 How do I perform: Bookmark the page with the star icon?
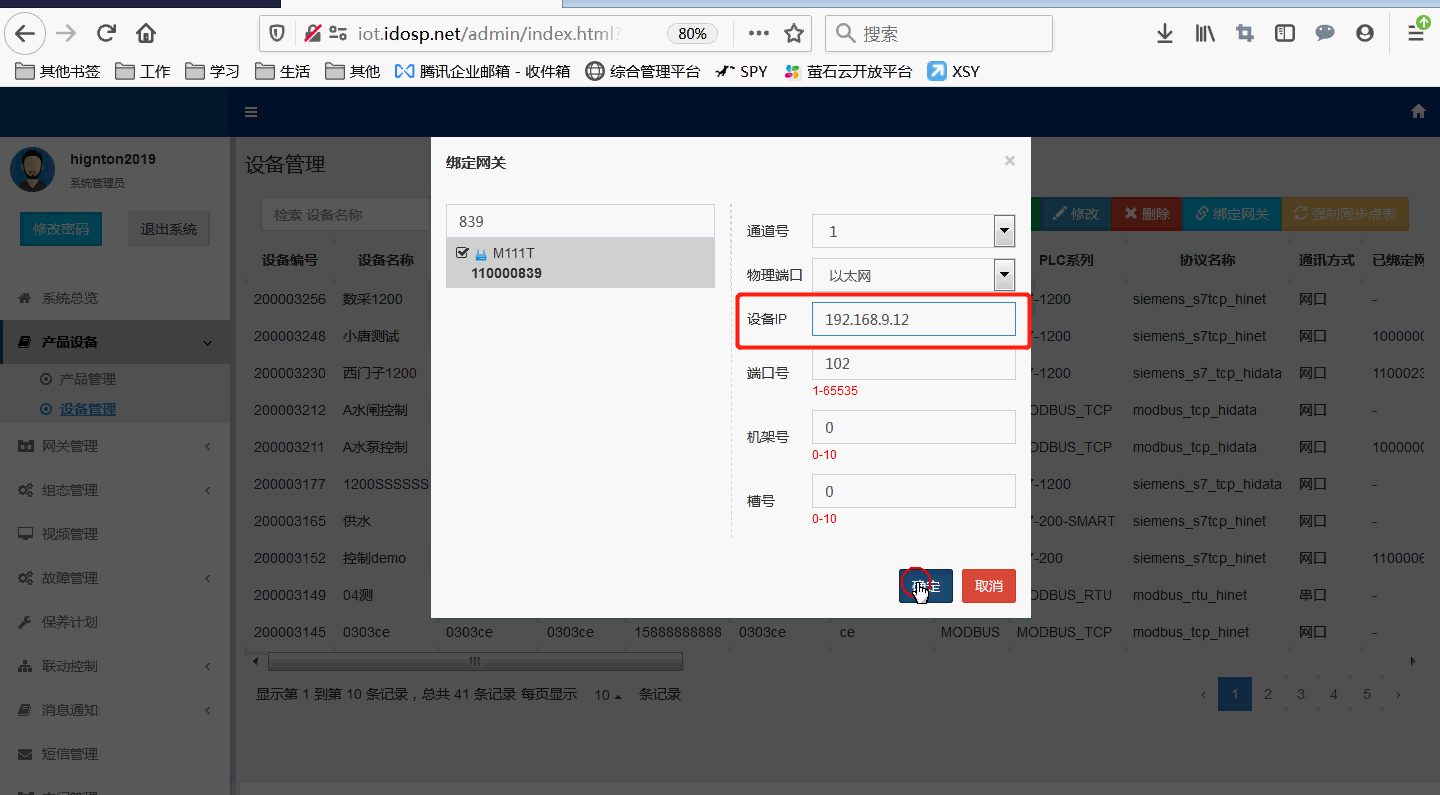point(794,33)
